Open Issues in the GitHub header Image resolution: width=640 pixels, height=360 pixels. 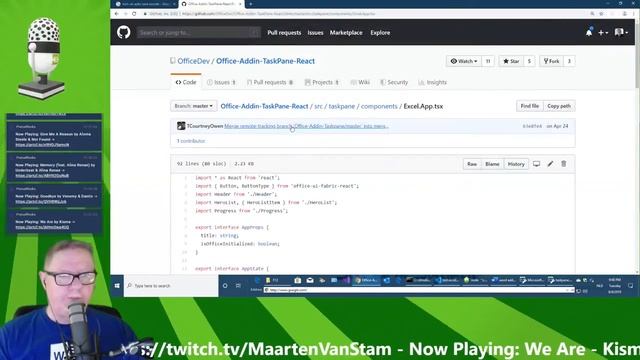point(316,33)
